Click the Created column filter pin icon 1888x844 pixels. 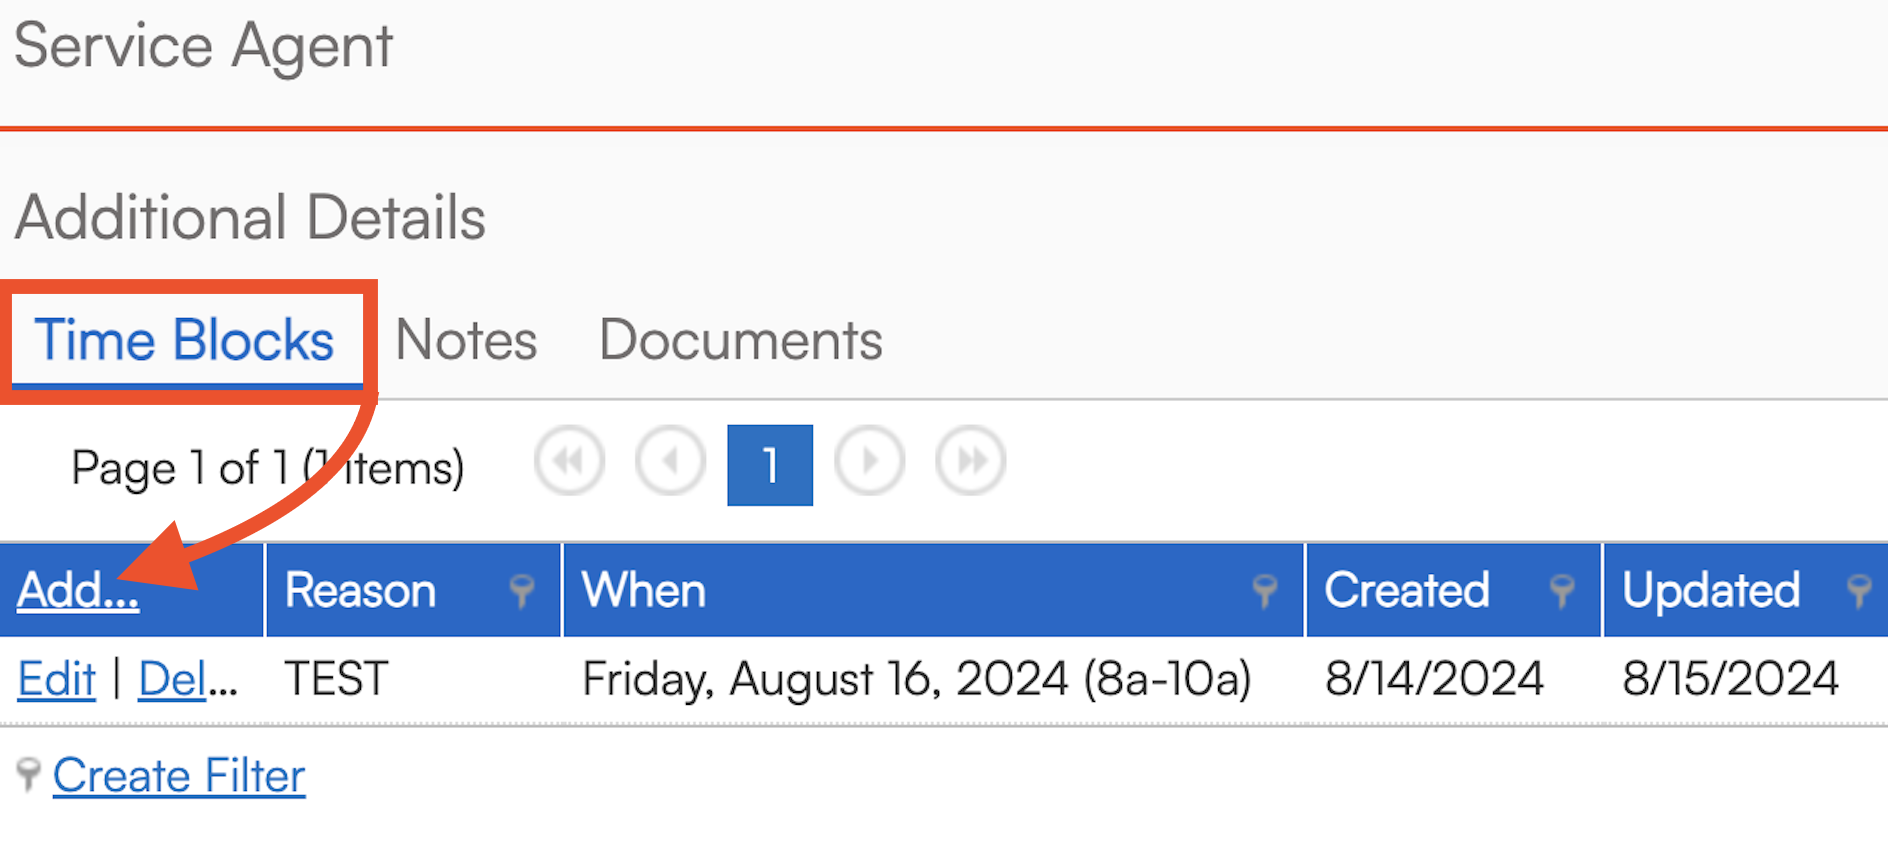1561,591
